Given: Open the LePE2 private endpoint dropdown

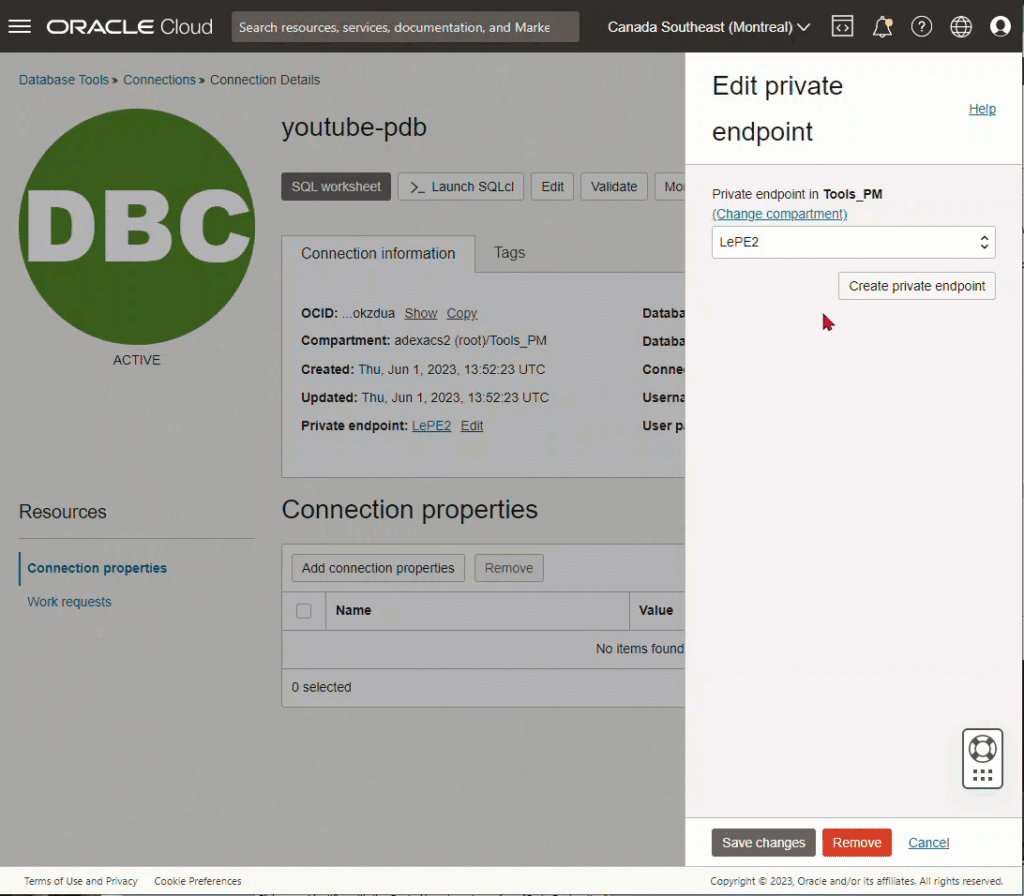Looking at the screenshot, I should (x=853, y=242).
